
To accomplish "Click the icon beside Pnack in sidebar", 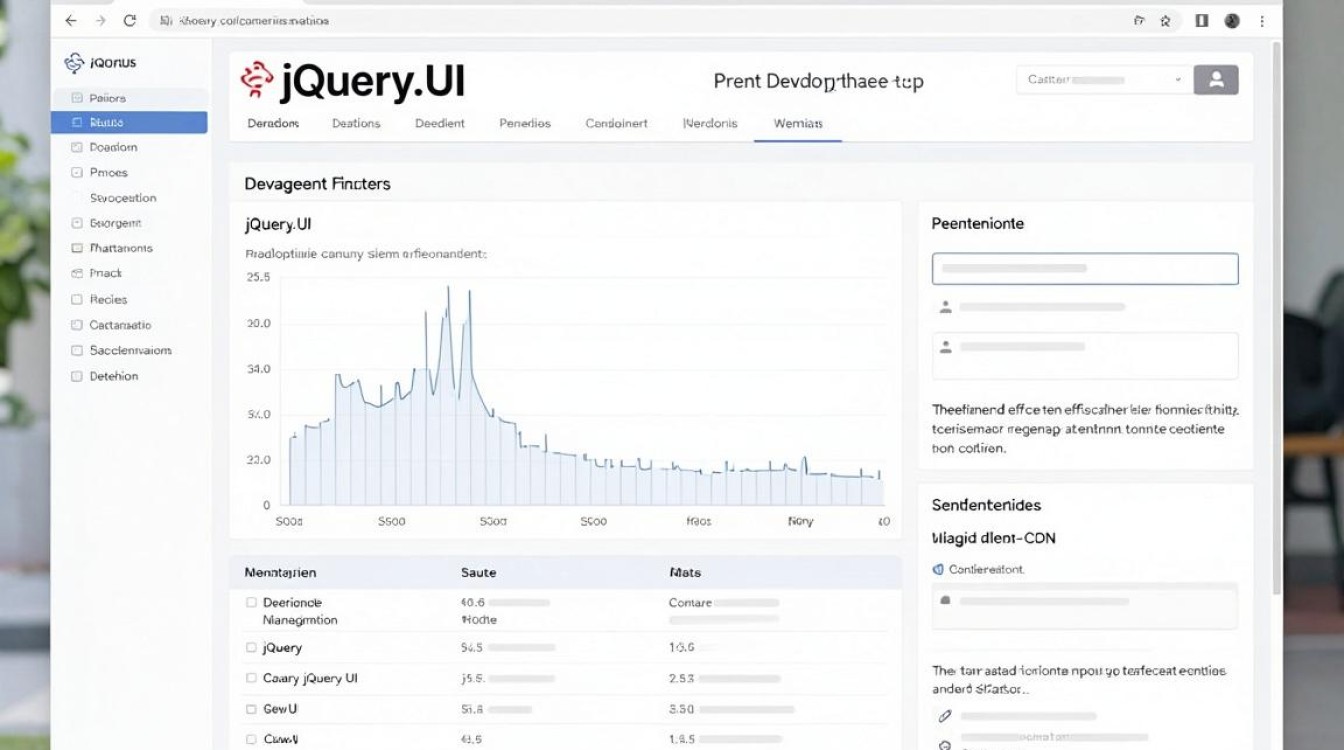I will 77,273.
